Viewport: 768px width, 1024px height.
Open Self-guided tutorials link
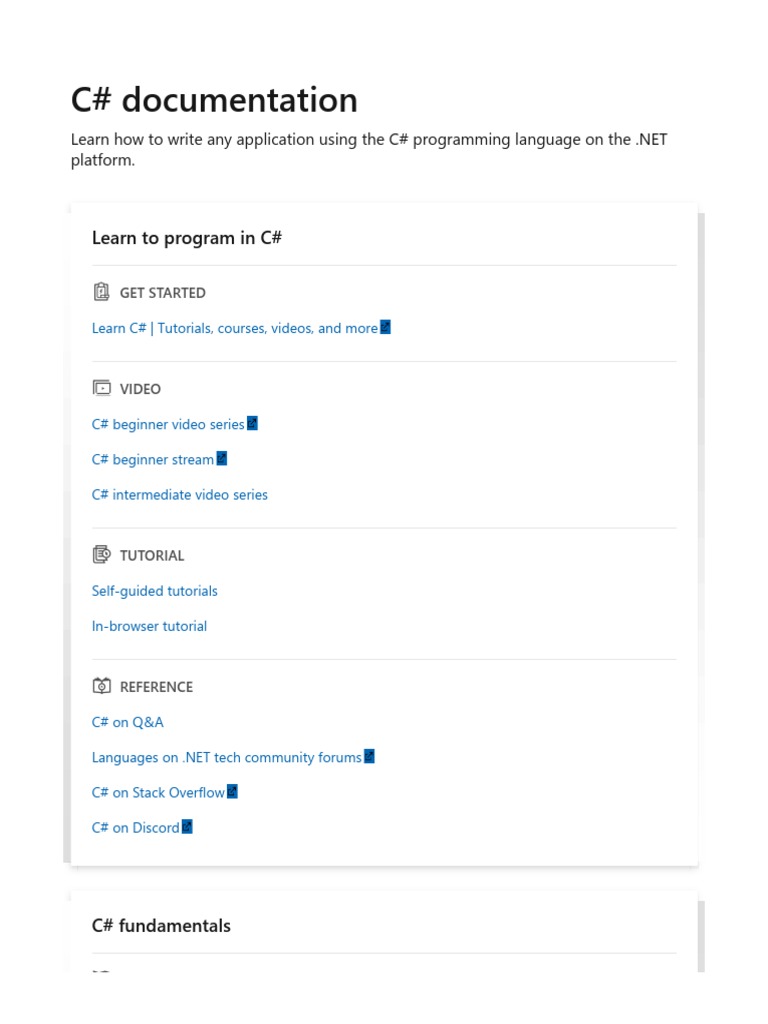(155, 591)
